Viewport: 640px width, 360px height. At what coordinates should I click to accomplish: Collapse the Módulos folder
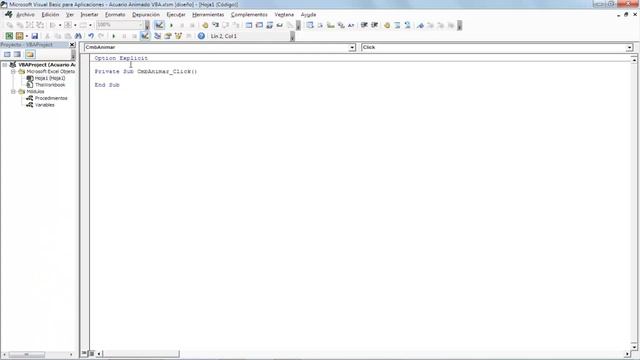[13, 91]
